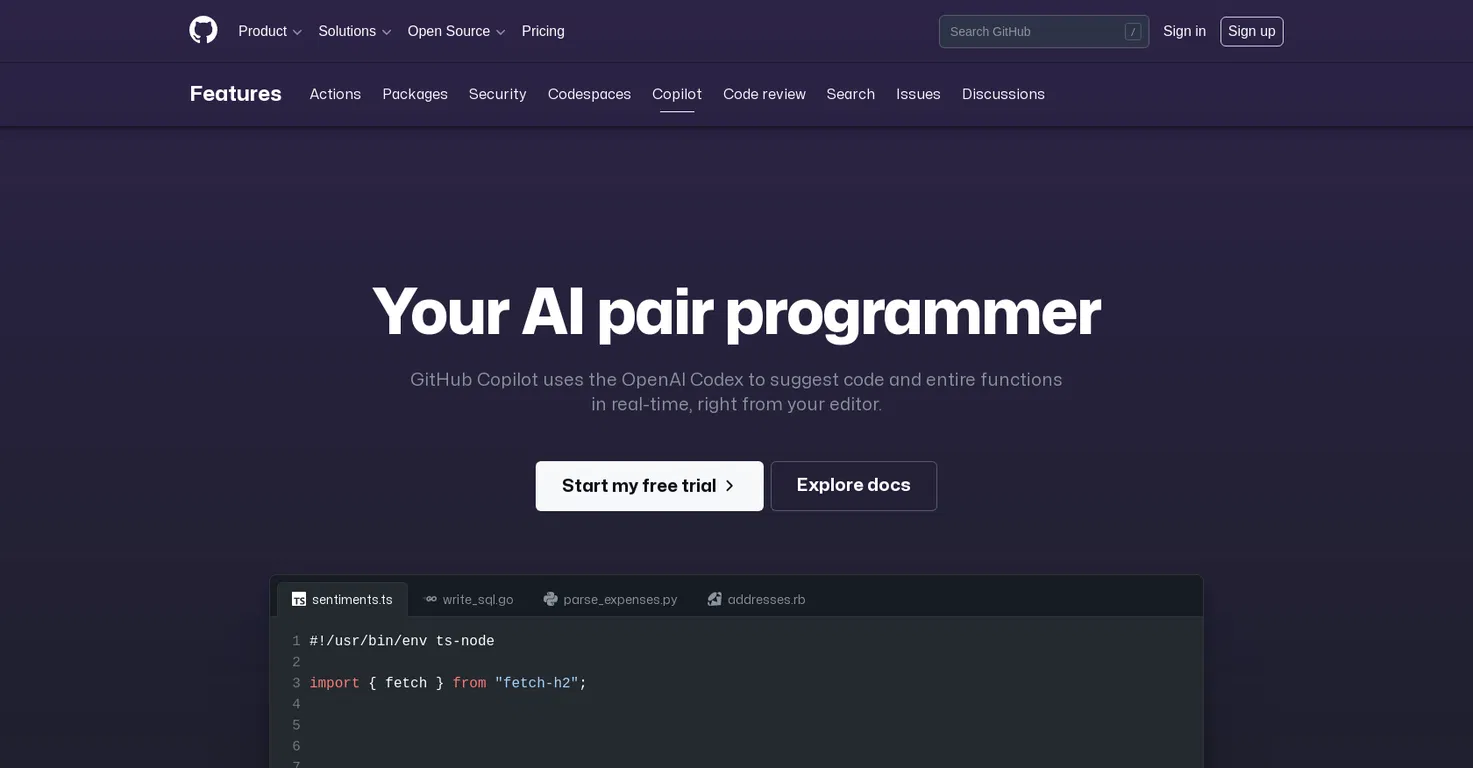Open the Security feature page
The height and width of the screenshot is (768, 1473).
coord(497,94)
